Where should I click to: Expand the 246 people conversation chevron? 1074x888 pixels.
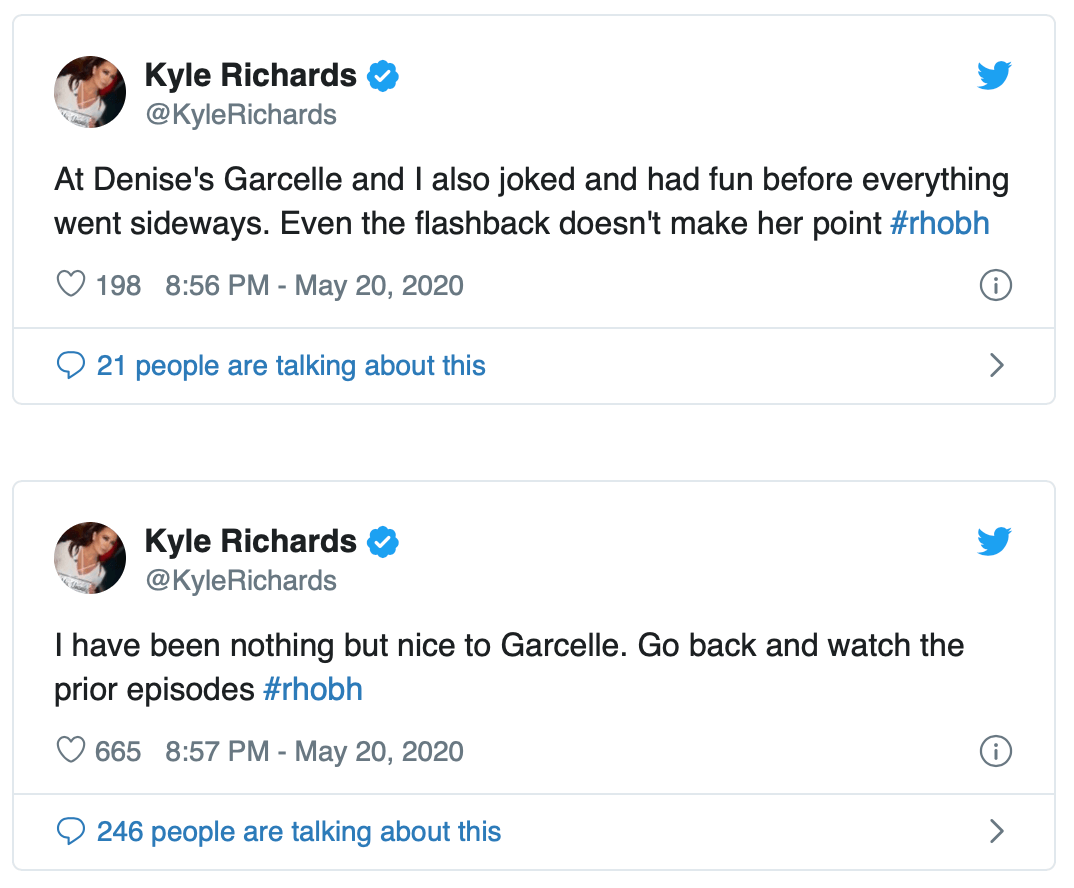[996, 832]
